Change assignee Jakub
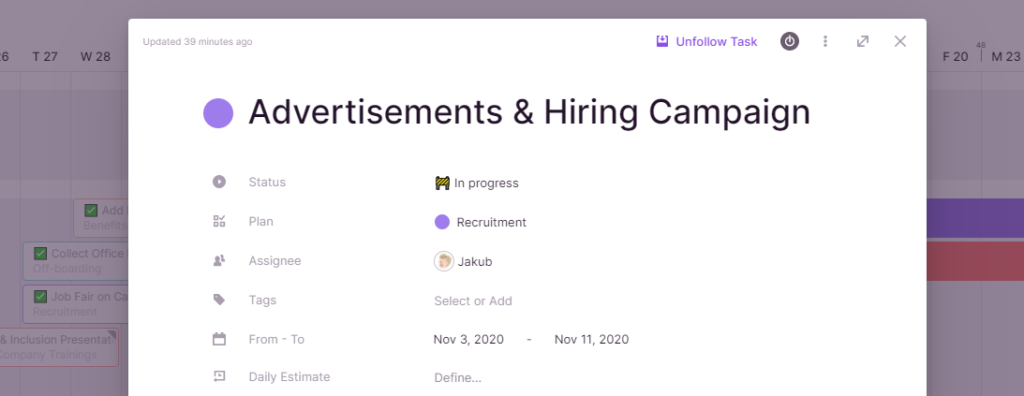 coord(463,261)
